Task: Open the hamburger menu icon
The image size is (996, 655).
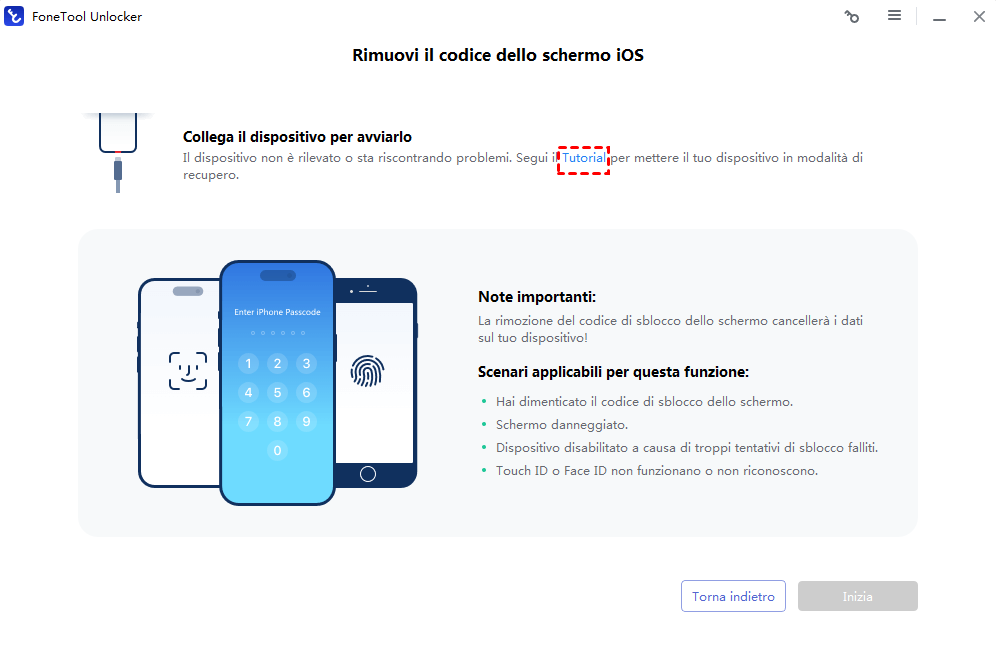Action: coord(894,15)
